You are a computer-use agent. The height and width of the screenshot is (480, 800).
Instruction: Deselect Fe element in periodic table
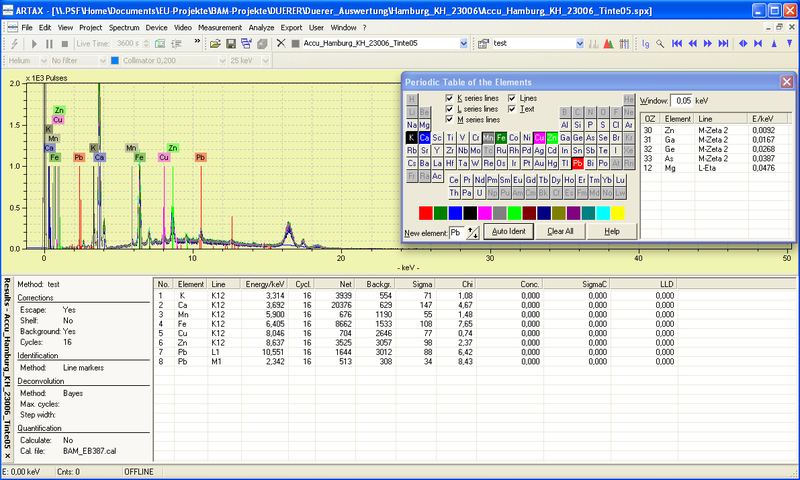click(x=501, y=137)
